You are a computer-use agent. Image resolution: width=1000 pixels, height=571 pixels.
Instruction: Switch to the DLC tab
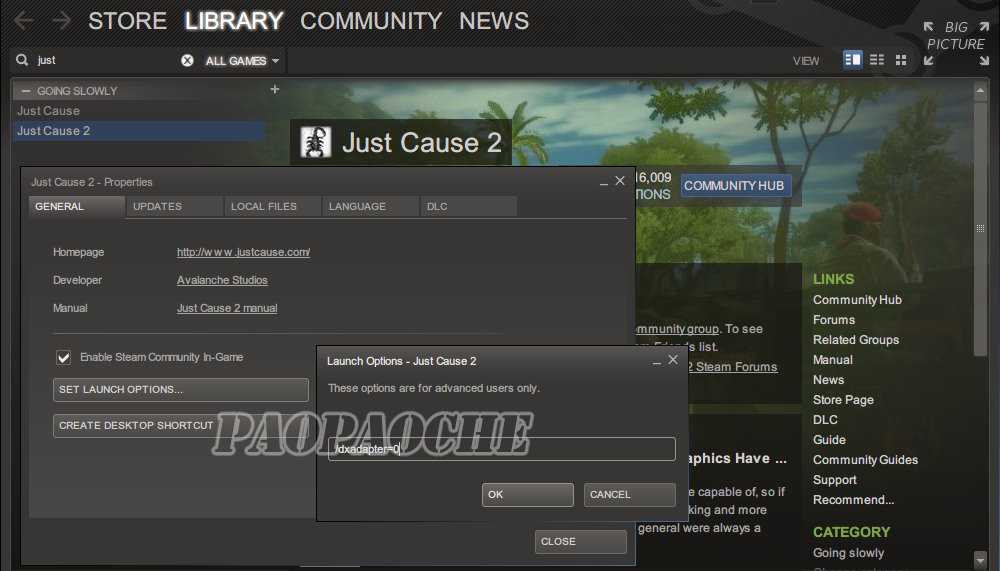(x=469, y=207)
